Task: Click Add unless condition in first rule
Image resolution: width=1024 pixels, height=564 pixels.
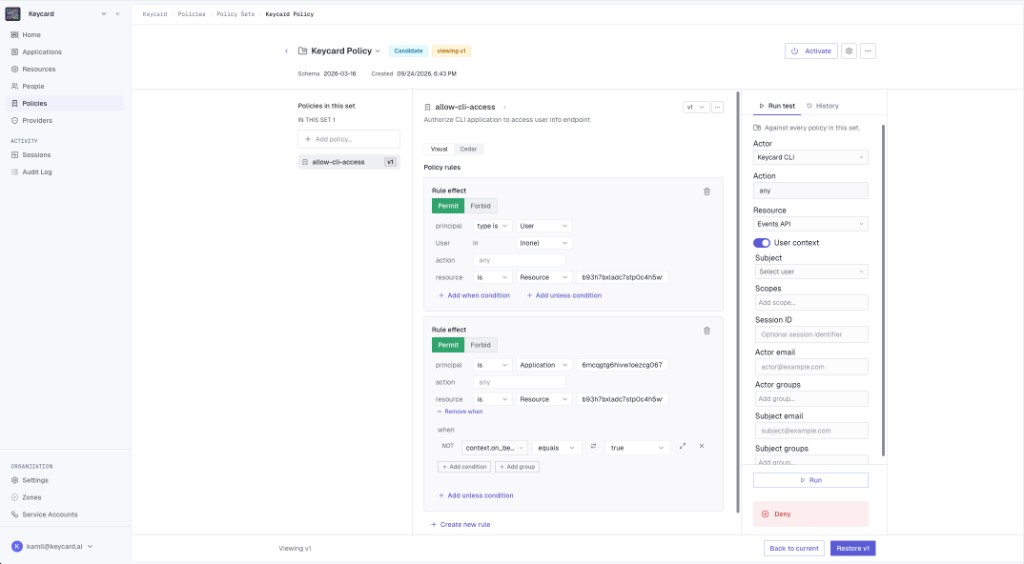Action: (x=564, y=296)
